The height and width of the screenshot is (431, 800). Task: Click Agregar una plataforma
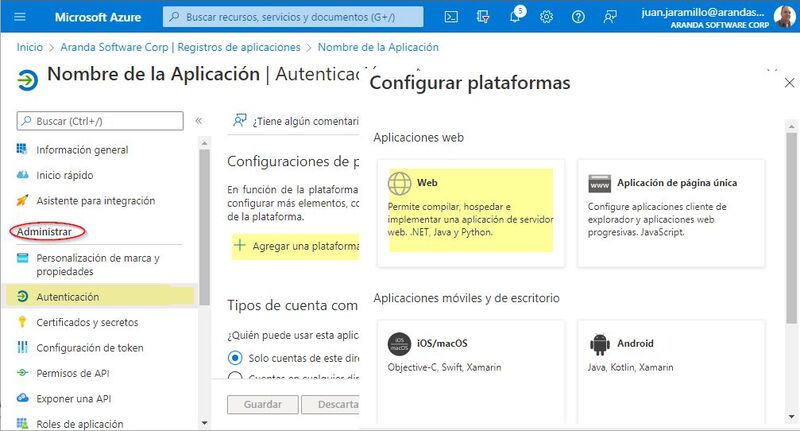[296, 246]
